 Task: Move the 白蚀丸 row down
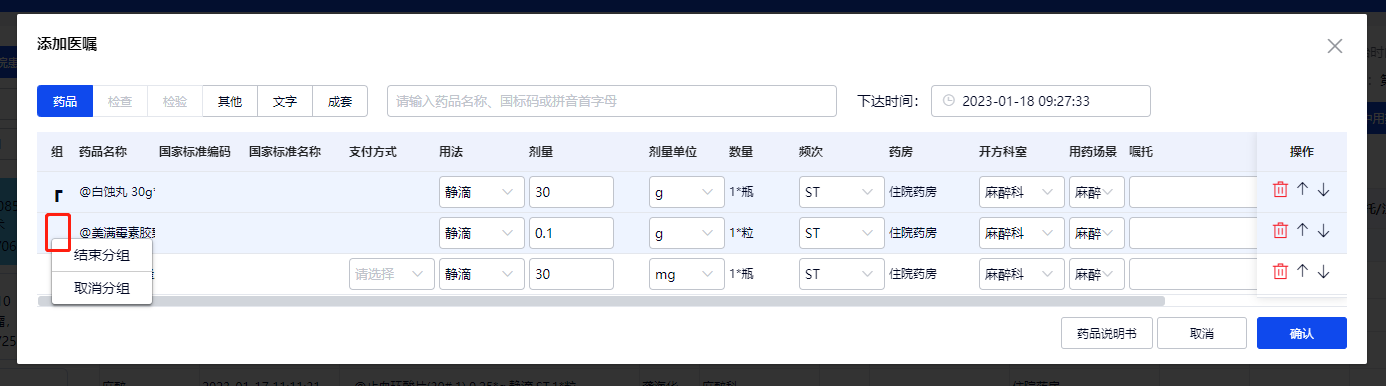(x=1323, y=190)
